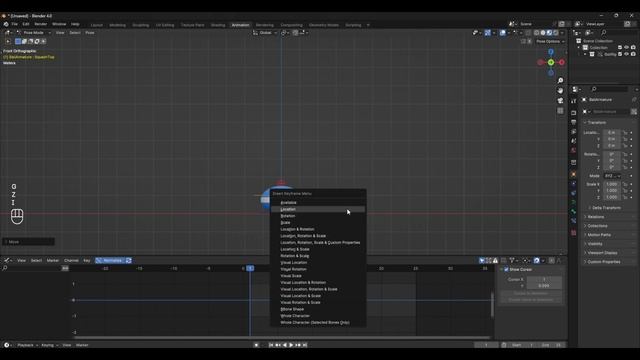Select Whole Character keyframe entry
640x360 pixels.
[x=318, y=316]
